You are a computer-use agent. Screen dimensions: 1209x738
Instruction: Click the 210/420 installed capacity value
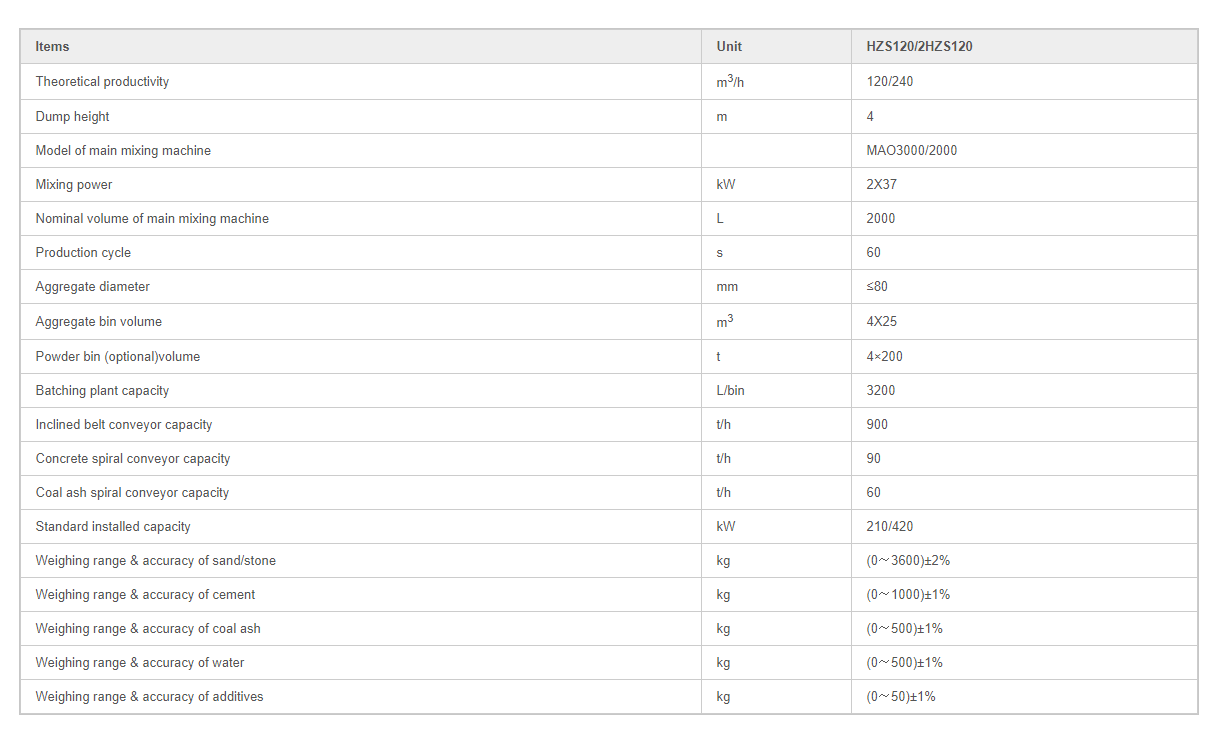[889, 527]
